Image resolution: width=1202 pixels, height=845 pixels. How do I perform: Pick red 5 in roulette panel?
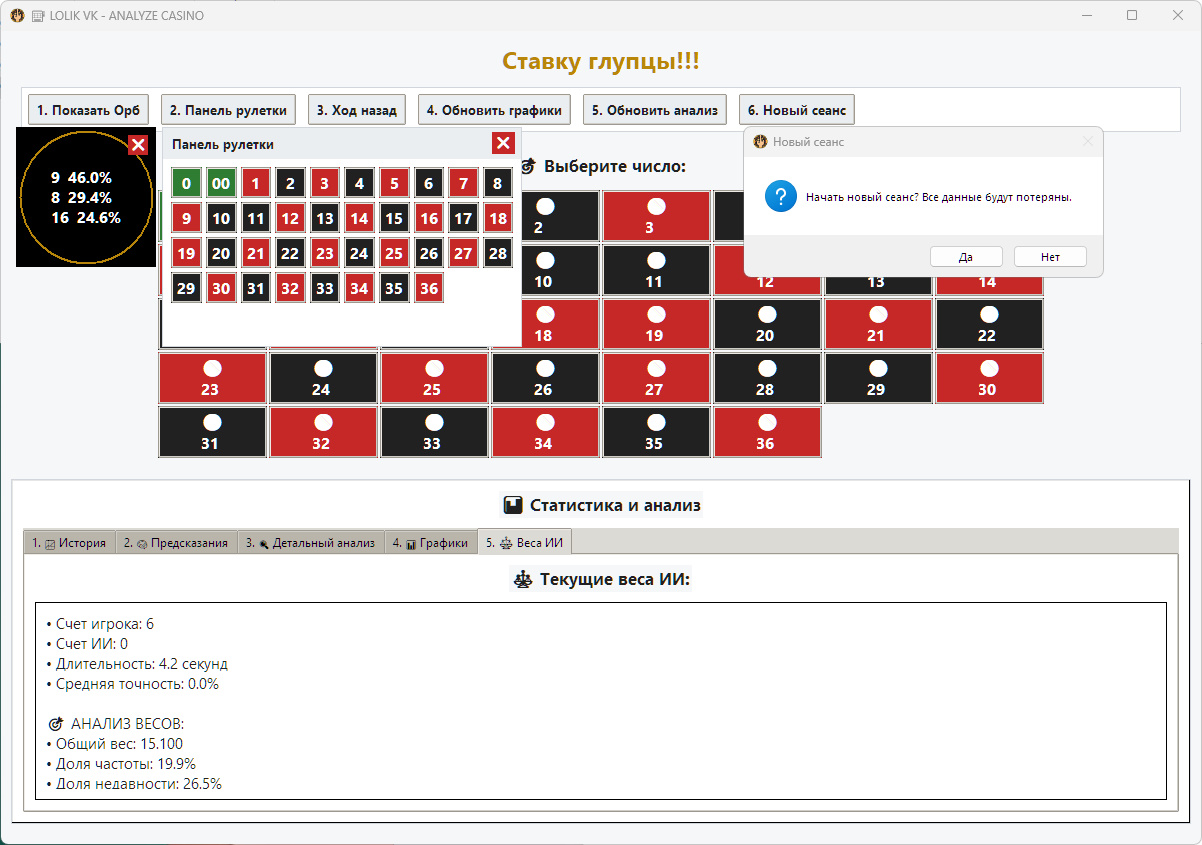tap(394, 184)
